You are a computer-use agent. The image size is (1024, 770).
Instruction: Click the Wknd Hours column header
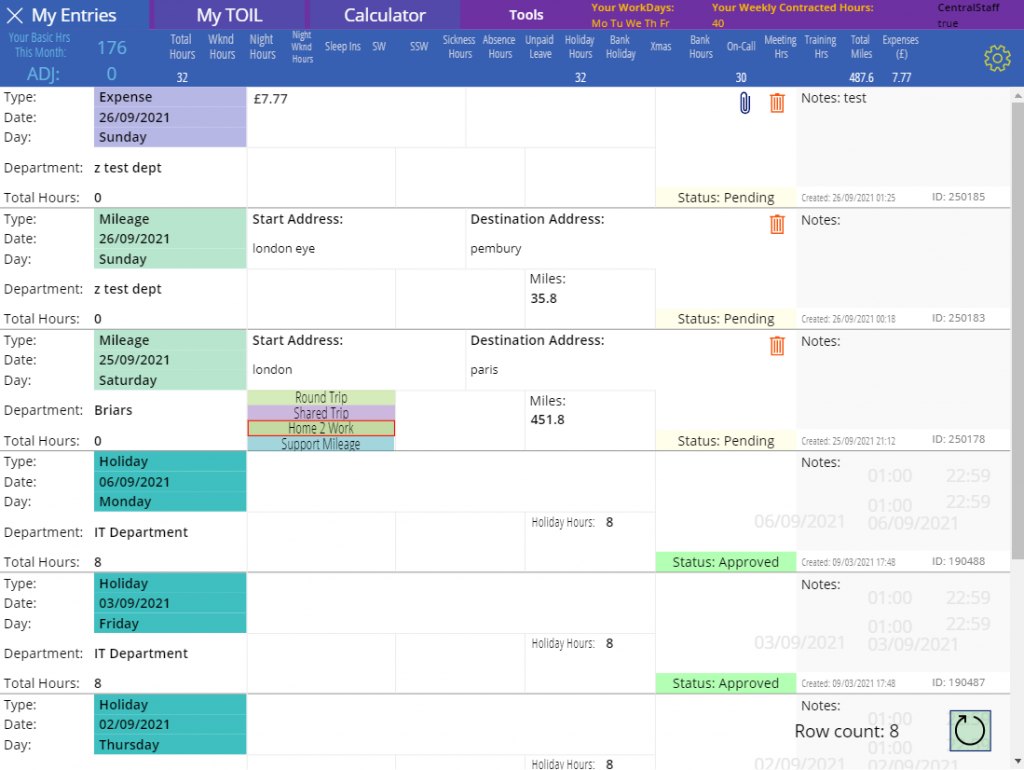221,47
